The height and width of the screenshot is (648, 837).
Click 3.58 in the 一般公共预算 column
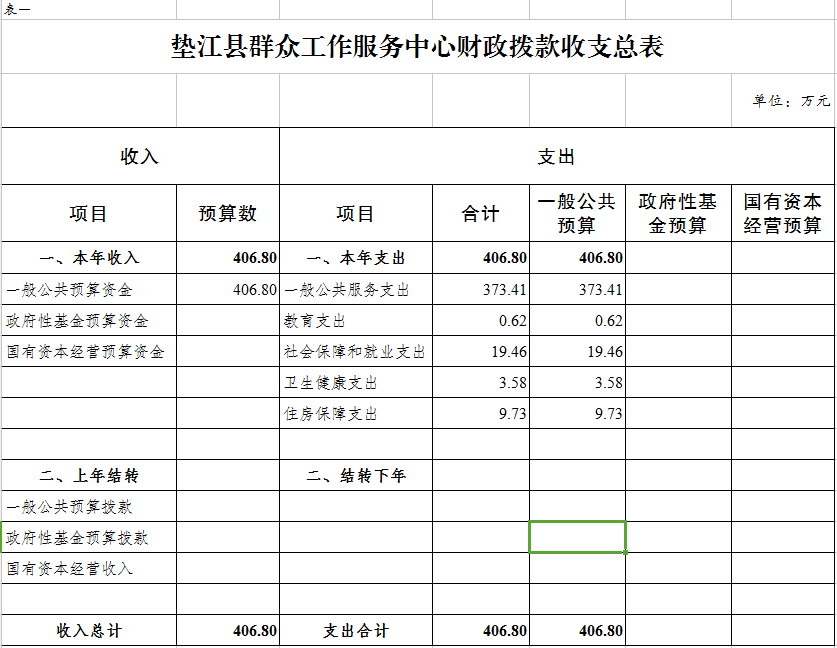point(577,383)
